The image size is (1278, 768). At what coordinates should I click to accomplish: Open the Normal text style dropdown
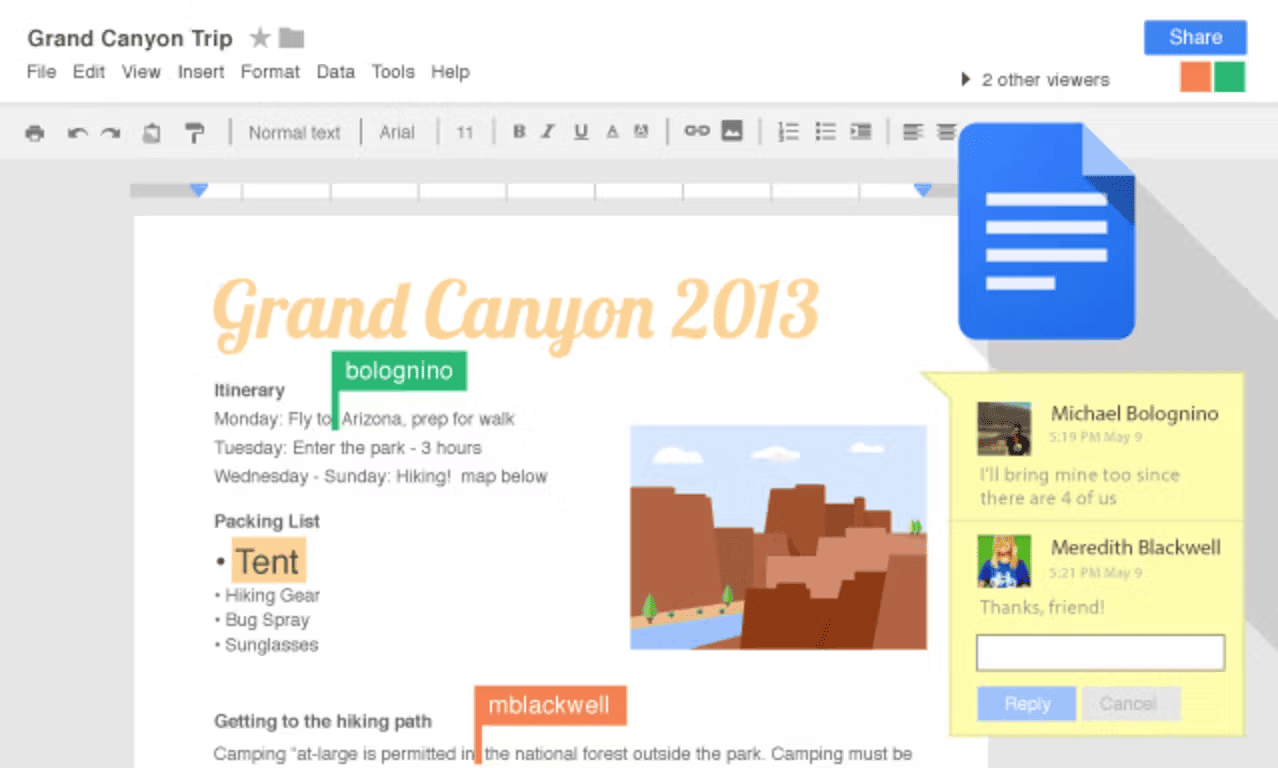coord(295,131)
